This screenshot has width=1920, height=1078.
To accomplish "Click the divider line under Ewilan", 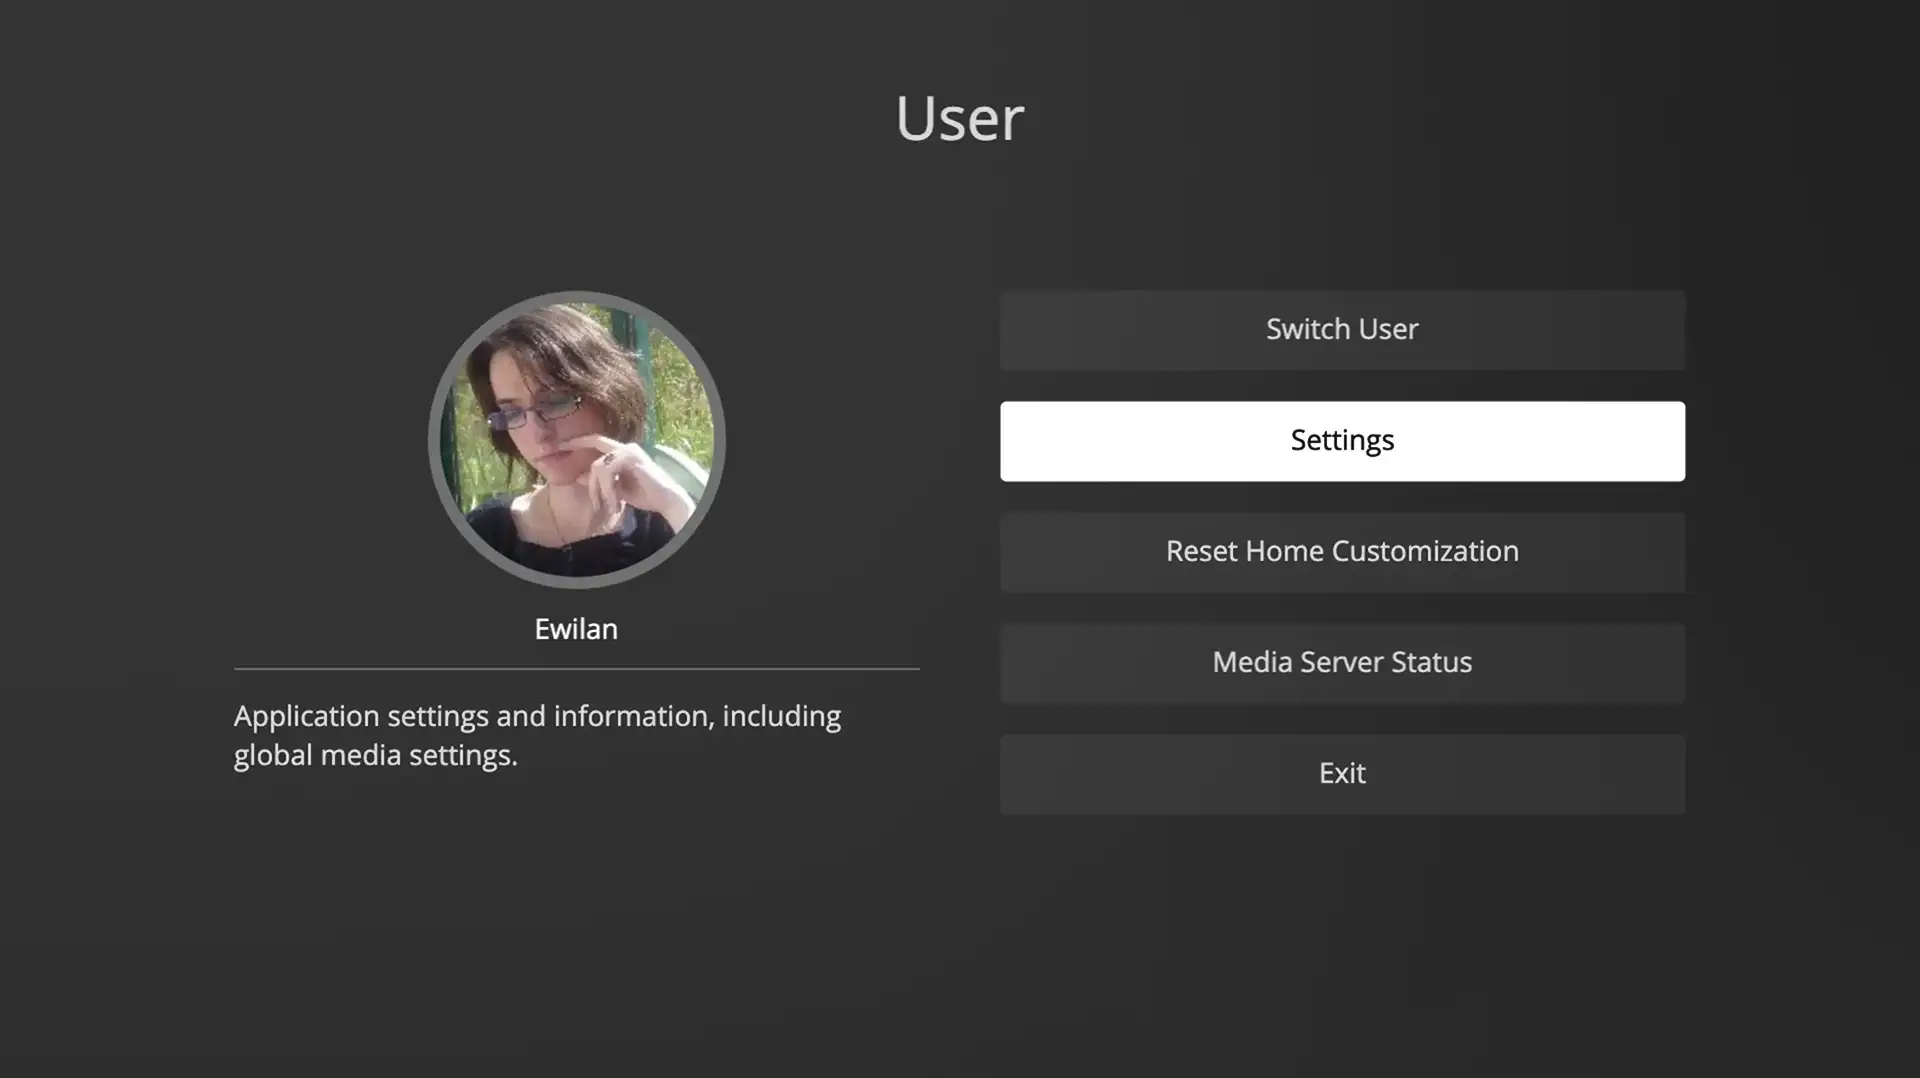I will point(576,666).
